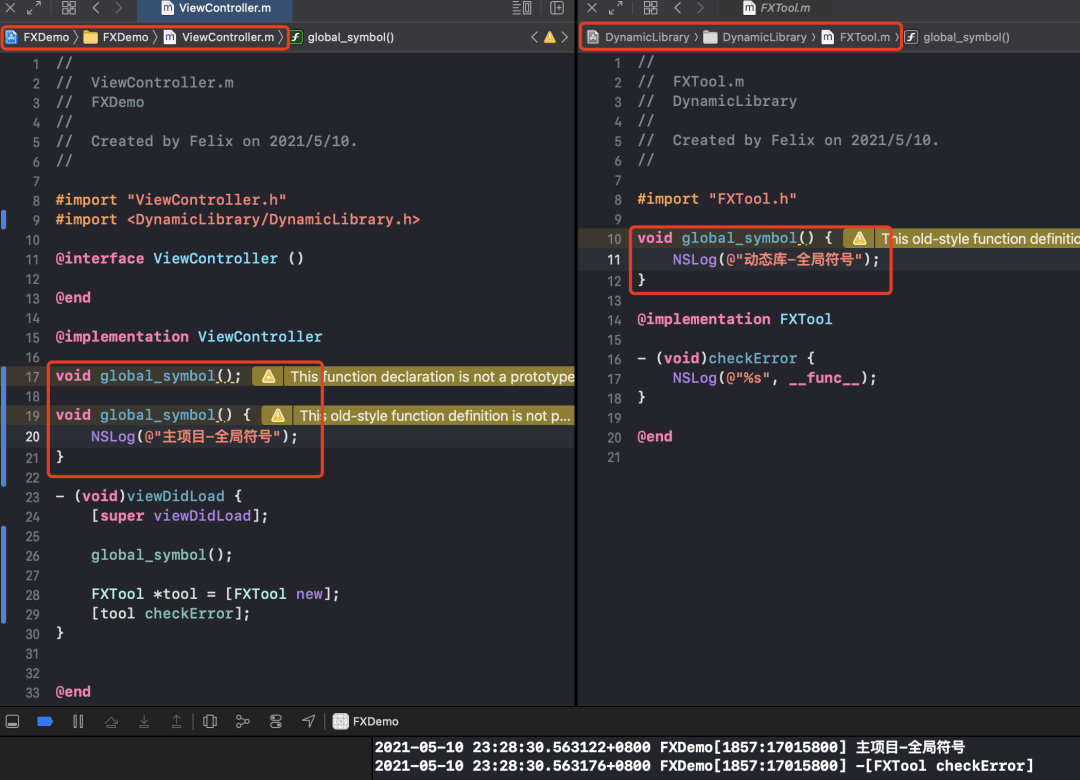The height and width of the screenshot is (780, 1080).
Task: Click global_symbol() call on line 26
Action: [x=162, y=555]
